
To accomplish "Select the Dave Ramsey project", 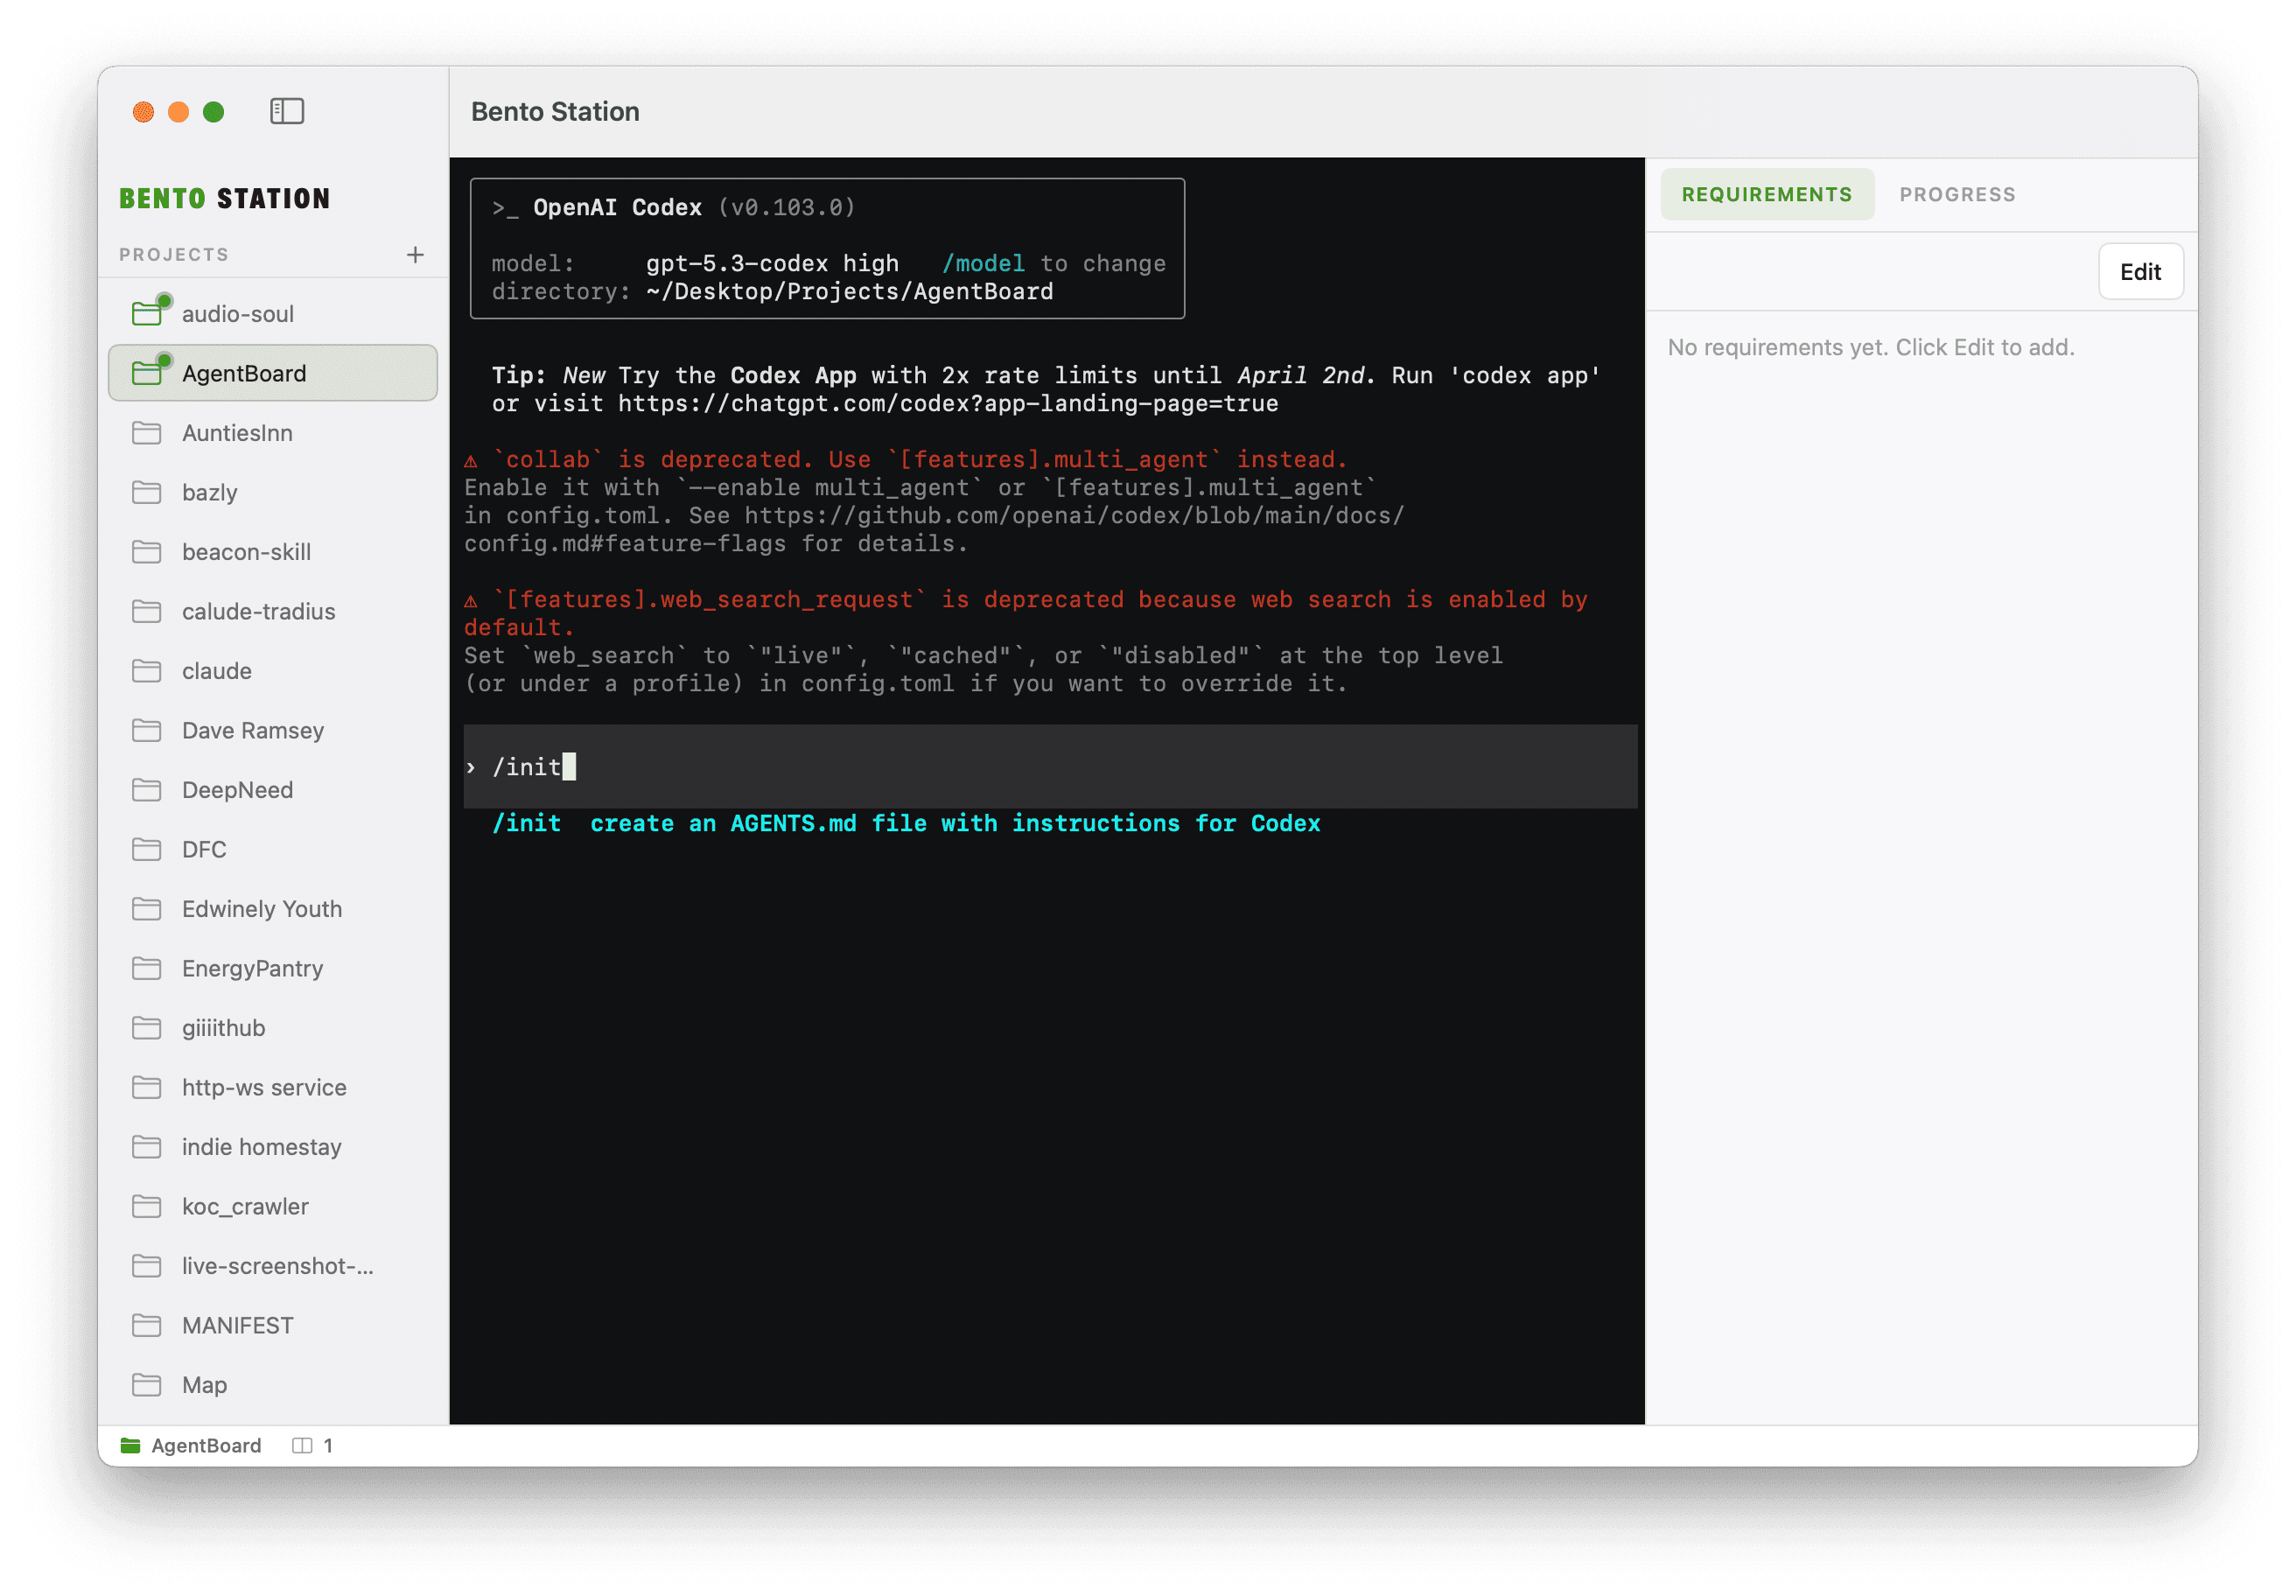I will (x=253, y=730).
